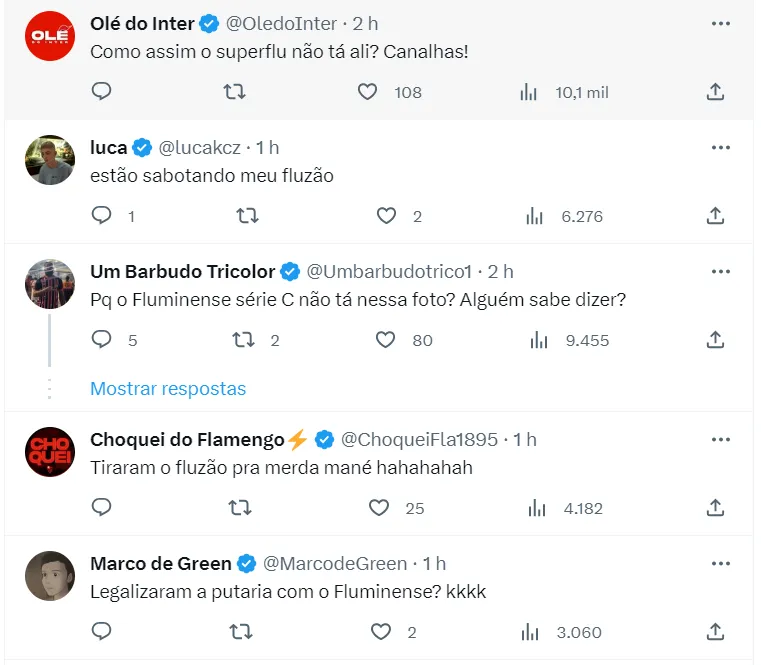Reply to Marco de Green's tweet

click(101, 632)
